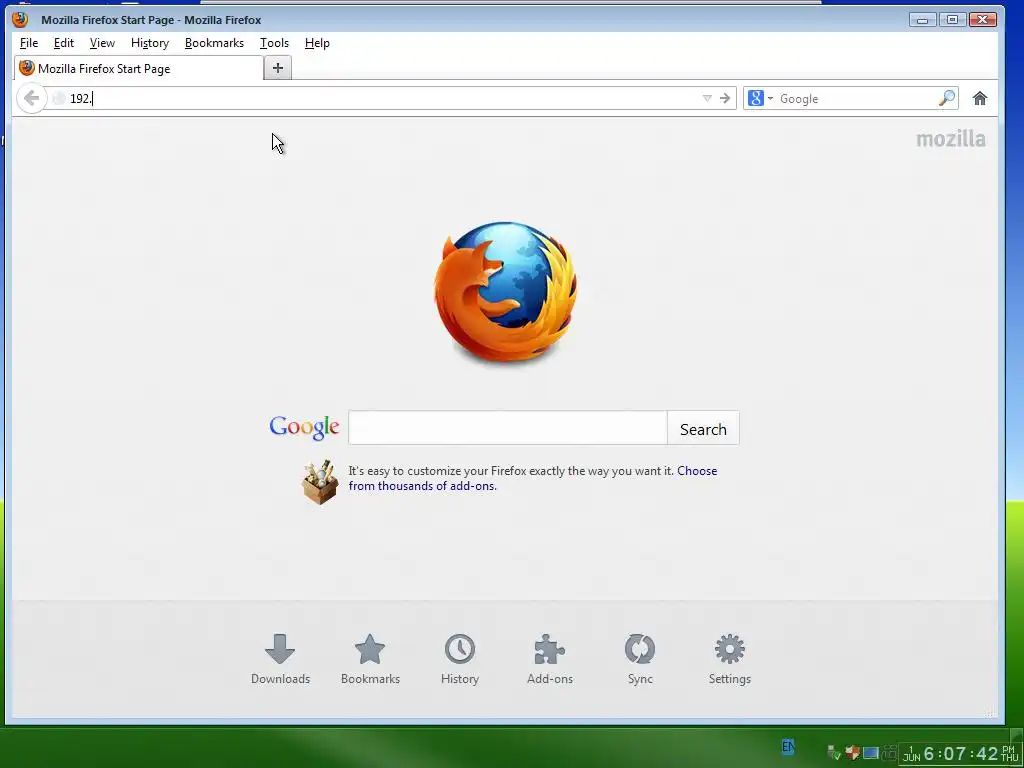Open the Google search engine selector
The height and width of the screenshot is (768, 1024).
[x=760, y=98]
